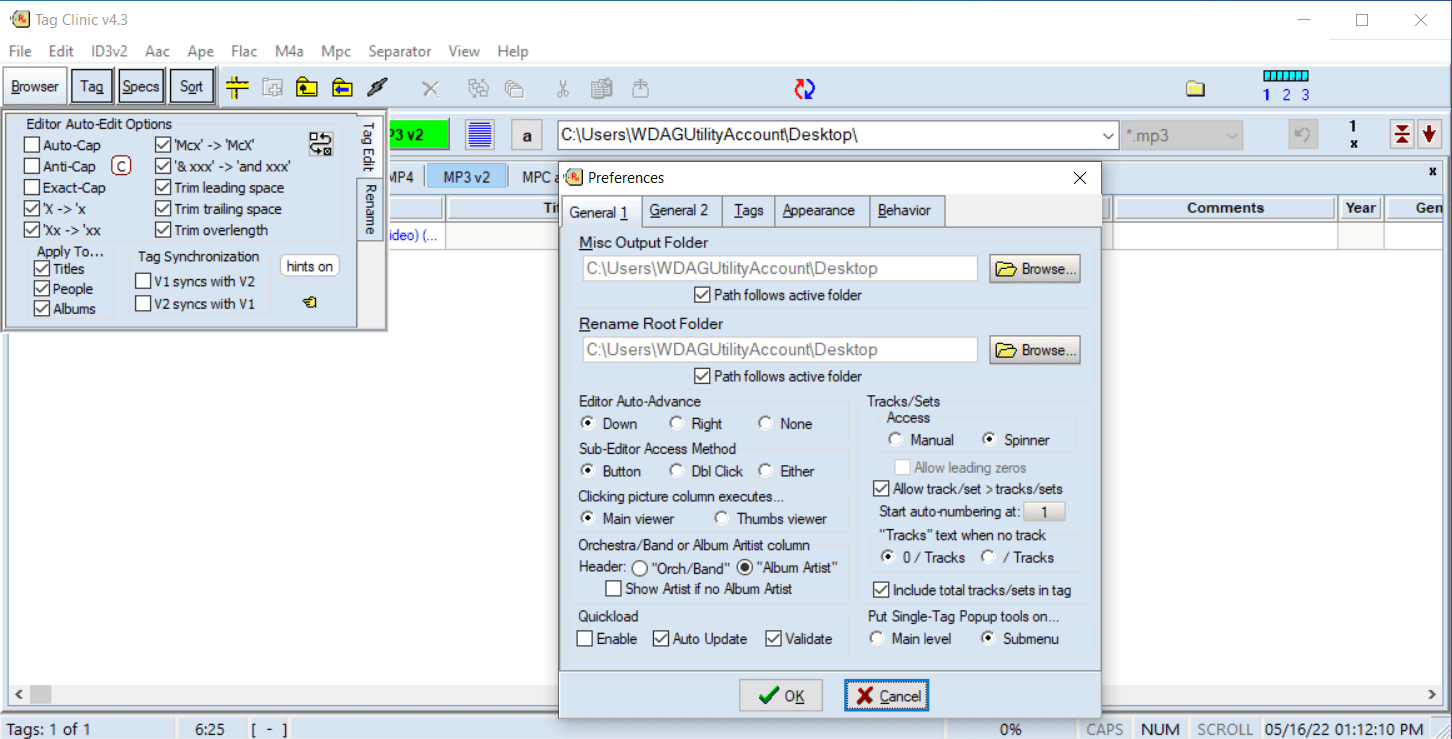
Task: Click the gray X delete toolbar icon
Action: point(430,89)
